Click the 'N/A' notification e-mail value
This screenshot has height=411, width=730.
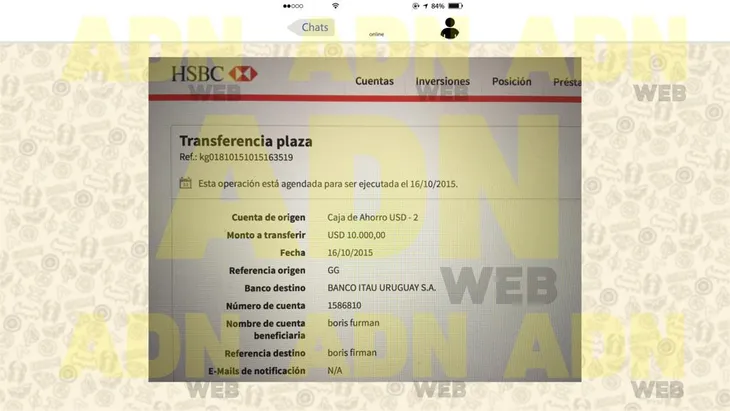(335, 371)
